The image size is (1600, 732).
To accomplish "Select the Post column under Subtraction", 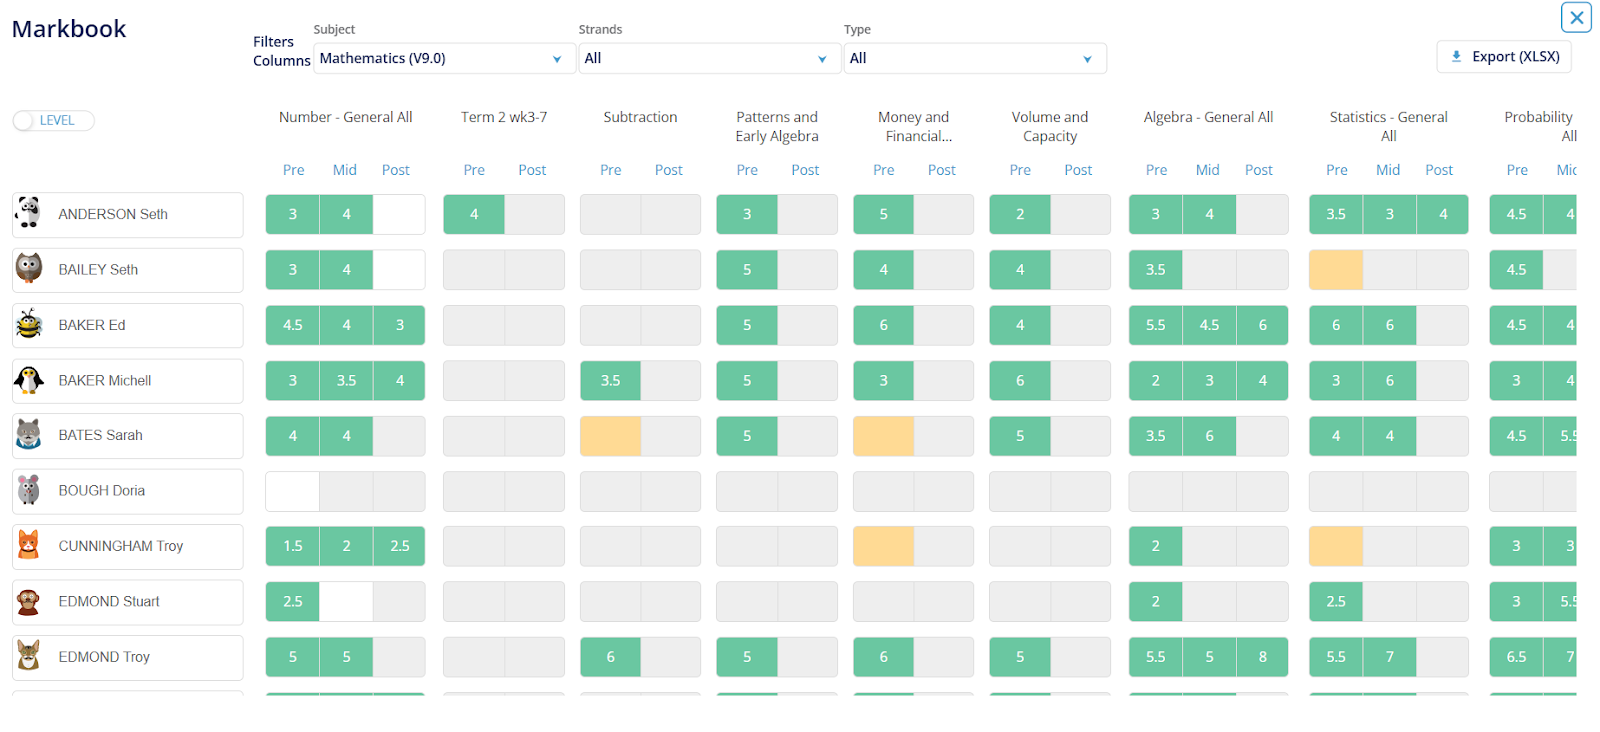I will [x=668, y=170].
